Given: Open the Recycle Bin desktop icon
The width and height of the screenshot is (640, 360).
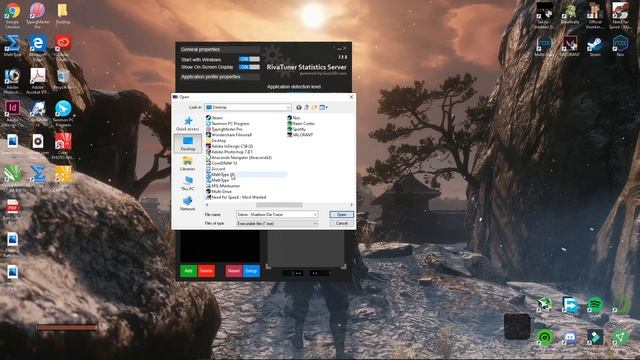Looking at the screenshot, I should coord(63,79).
